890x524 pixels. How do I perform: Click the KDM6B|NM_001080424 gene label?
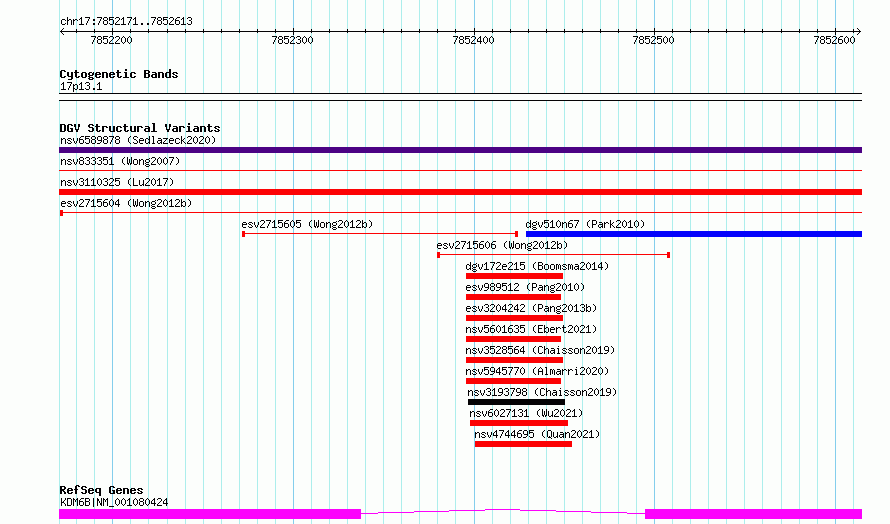pyautogui.click(x=114, y=502)
